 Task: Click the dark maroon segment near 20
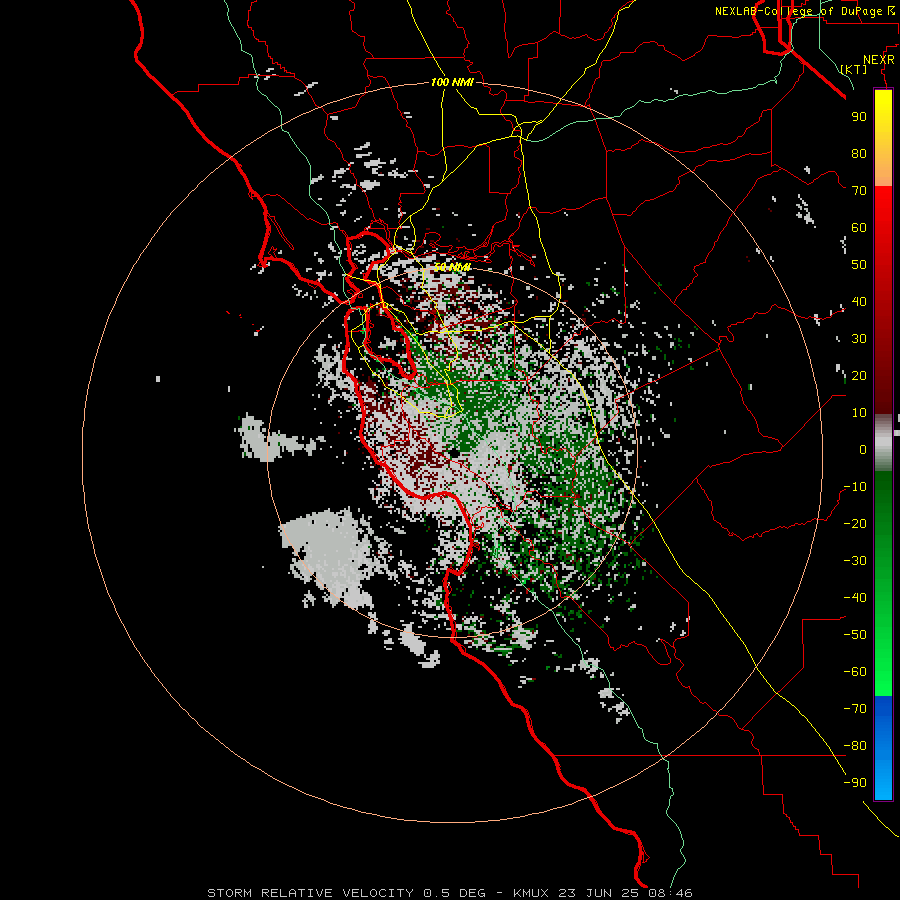(883, 379)
